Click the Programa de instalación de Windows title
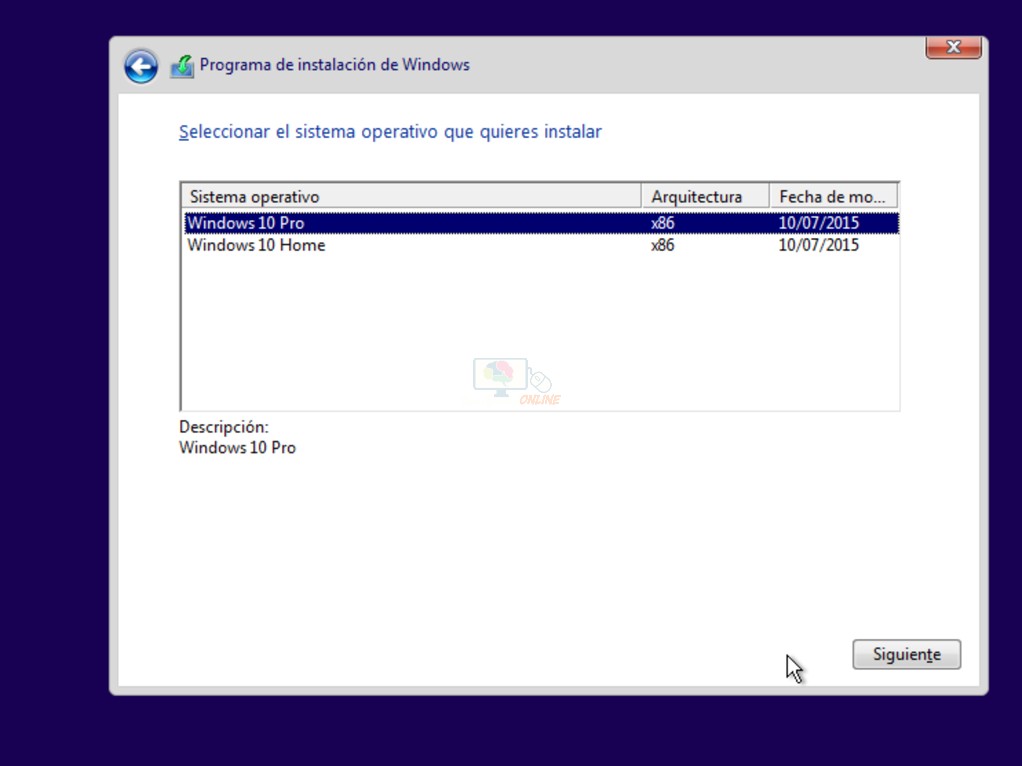The height and width of the screenshot is (766, 1022). pyautogui.click(x=334, y=65)
